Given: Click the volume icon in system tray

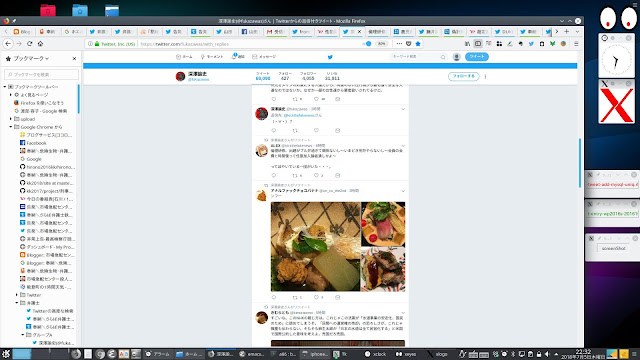Looking at the screenshot, I should tap(547, 354).
